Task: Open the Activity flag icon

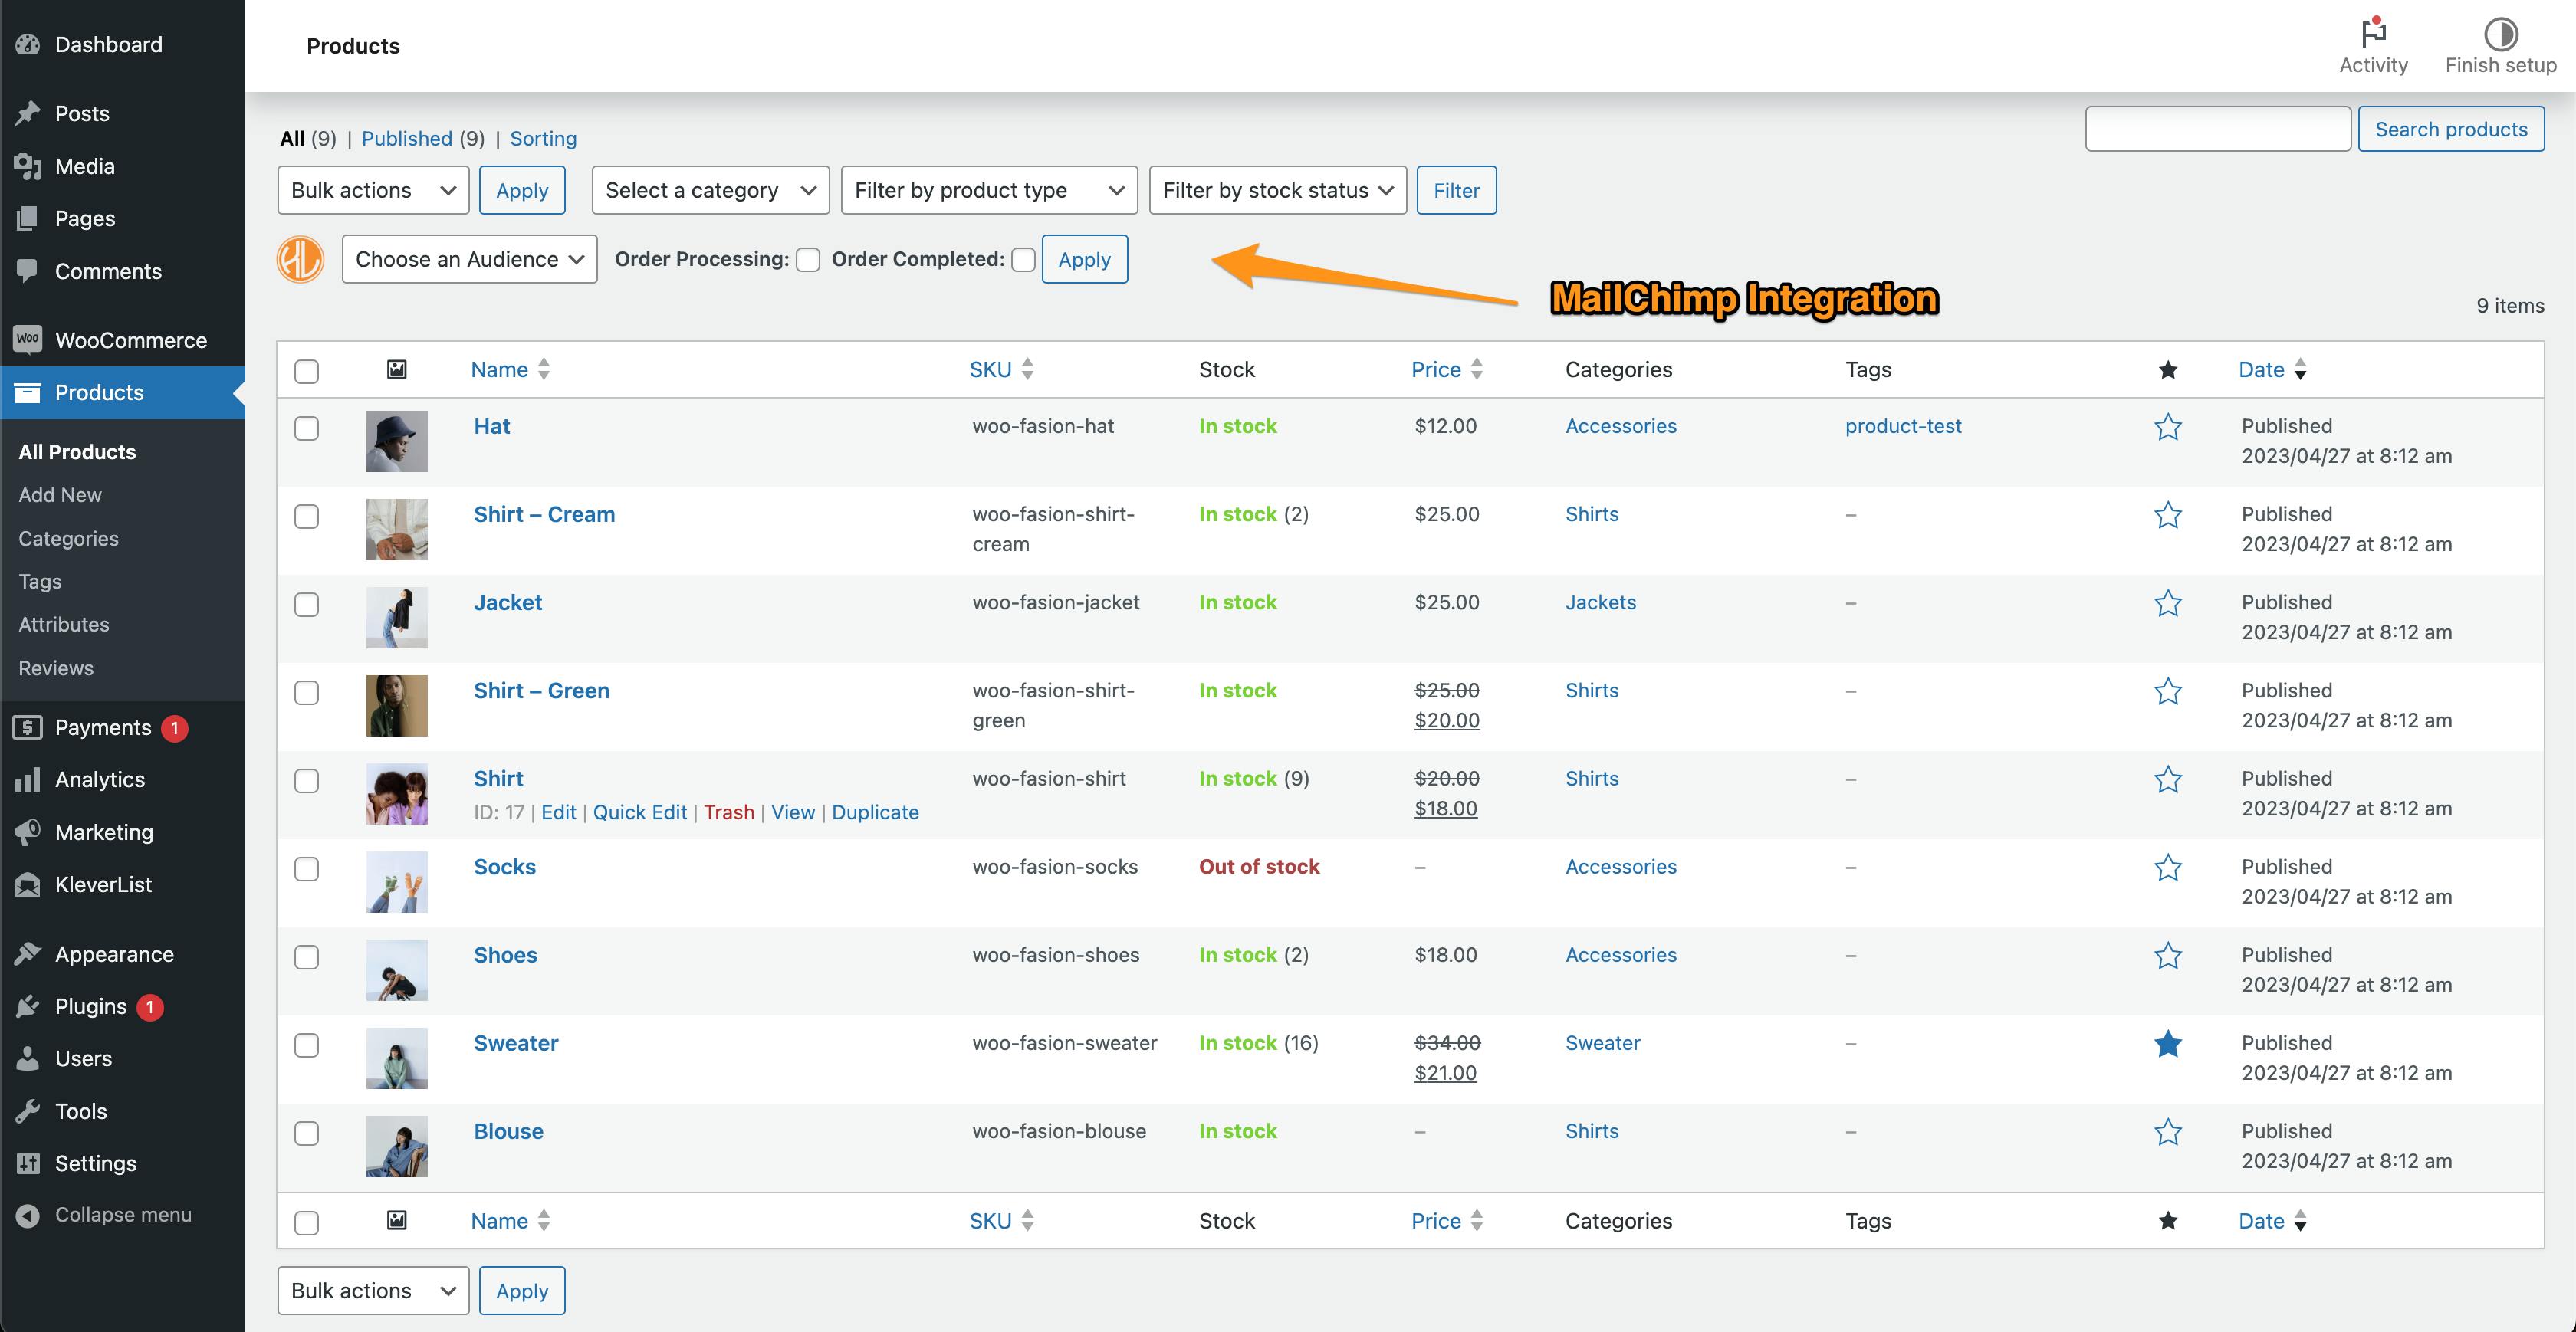Action: pos(2373,33)
